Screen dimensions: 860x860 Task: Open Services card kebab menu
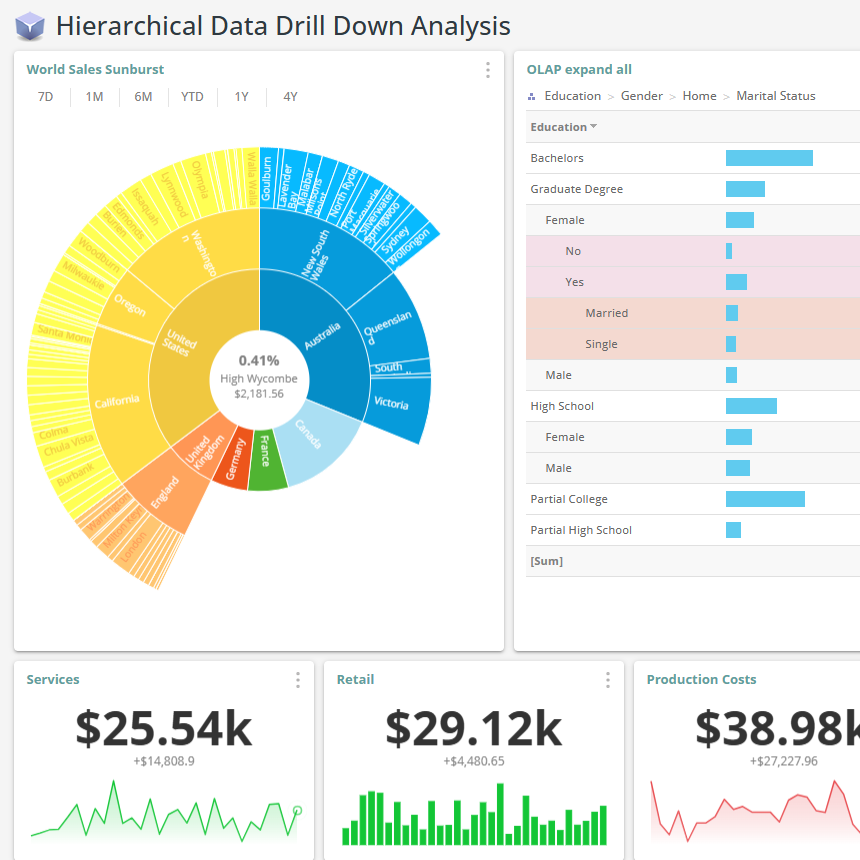pyautogui.click(x=298, y=680)
